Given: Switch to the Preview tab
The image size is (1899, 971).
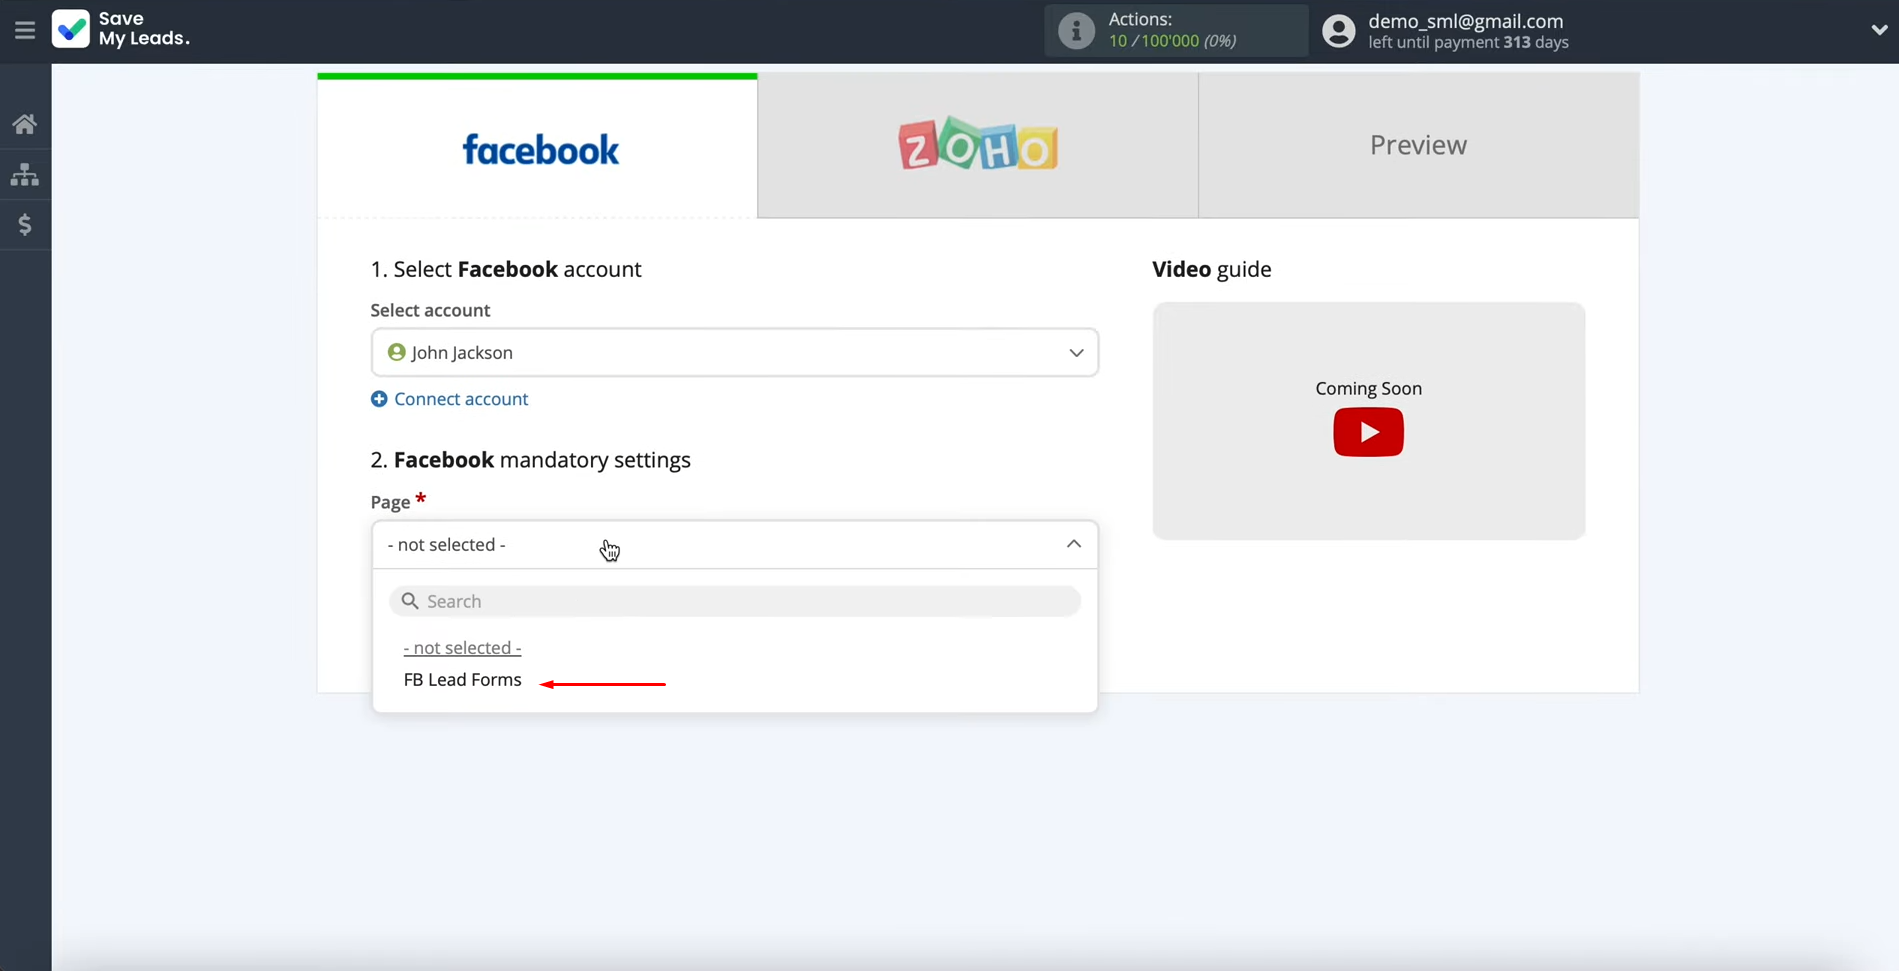Looking at the screenshot, I should click(x=1417, y=146).
